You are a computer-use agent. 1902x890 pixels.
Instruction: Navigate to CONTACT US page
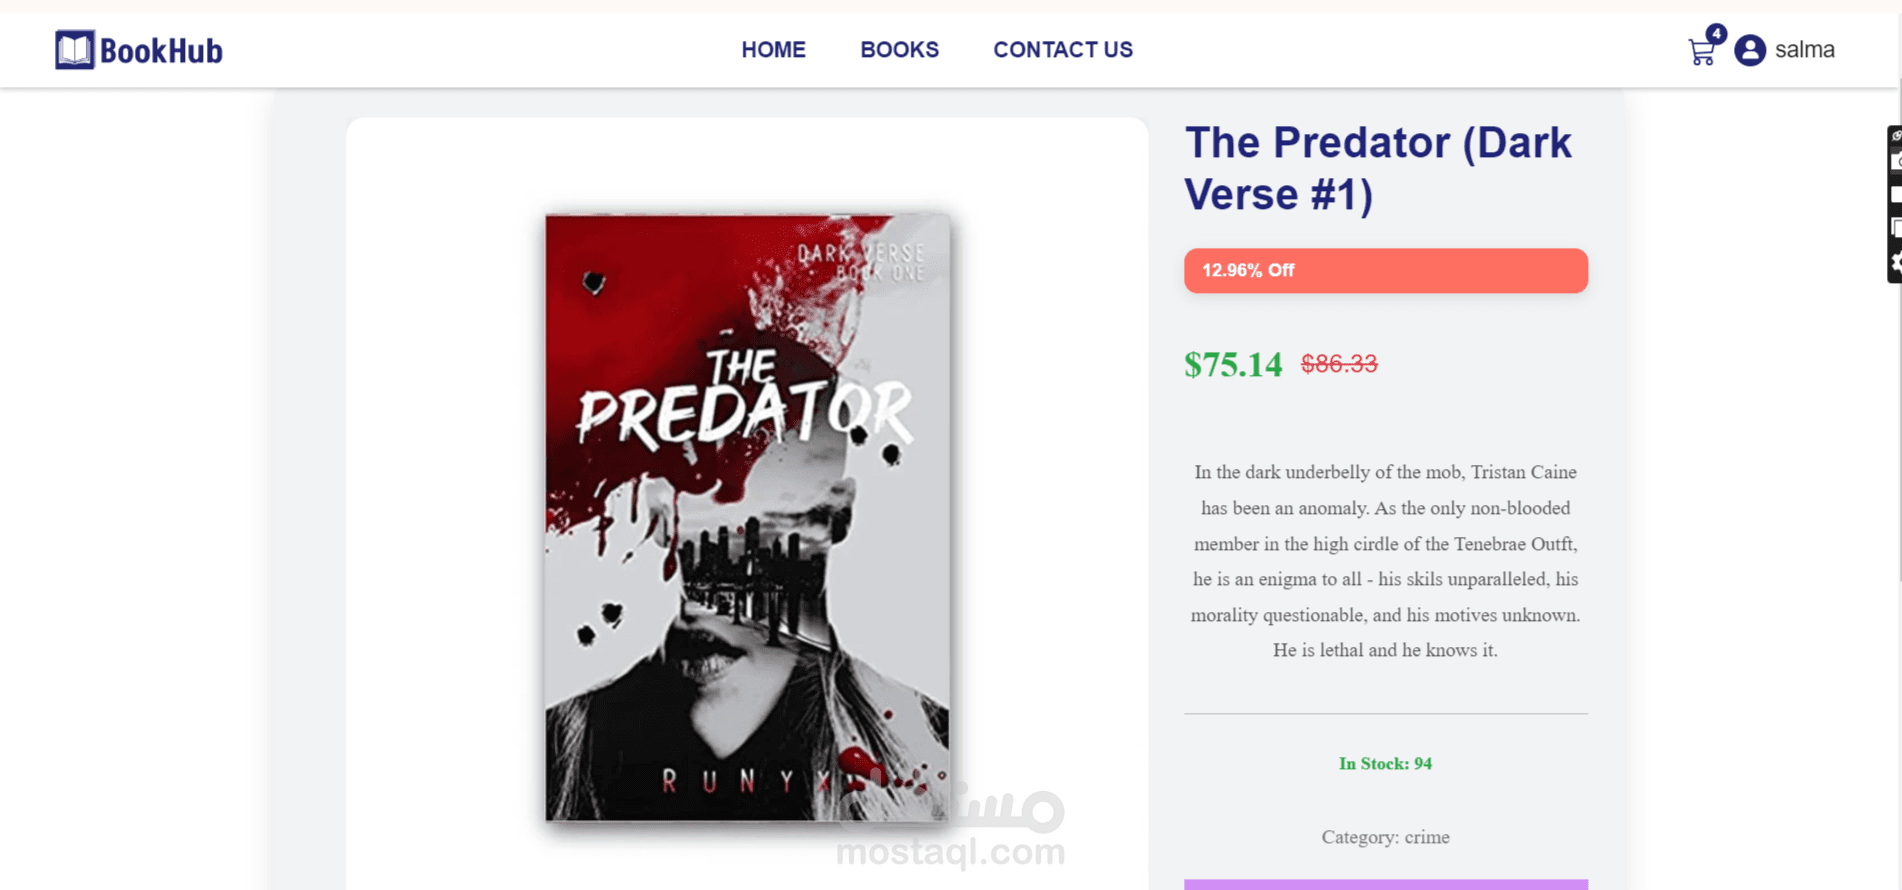(x=1062, y=50)
